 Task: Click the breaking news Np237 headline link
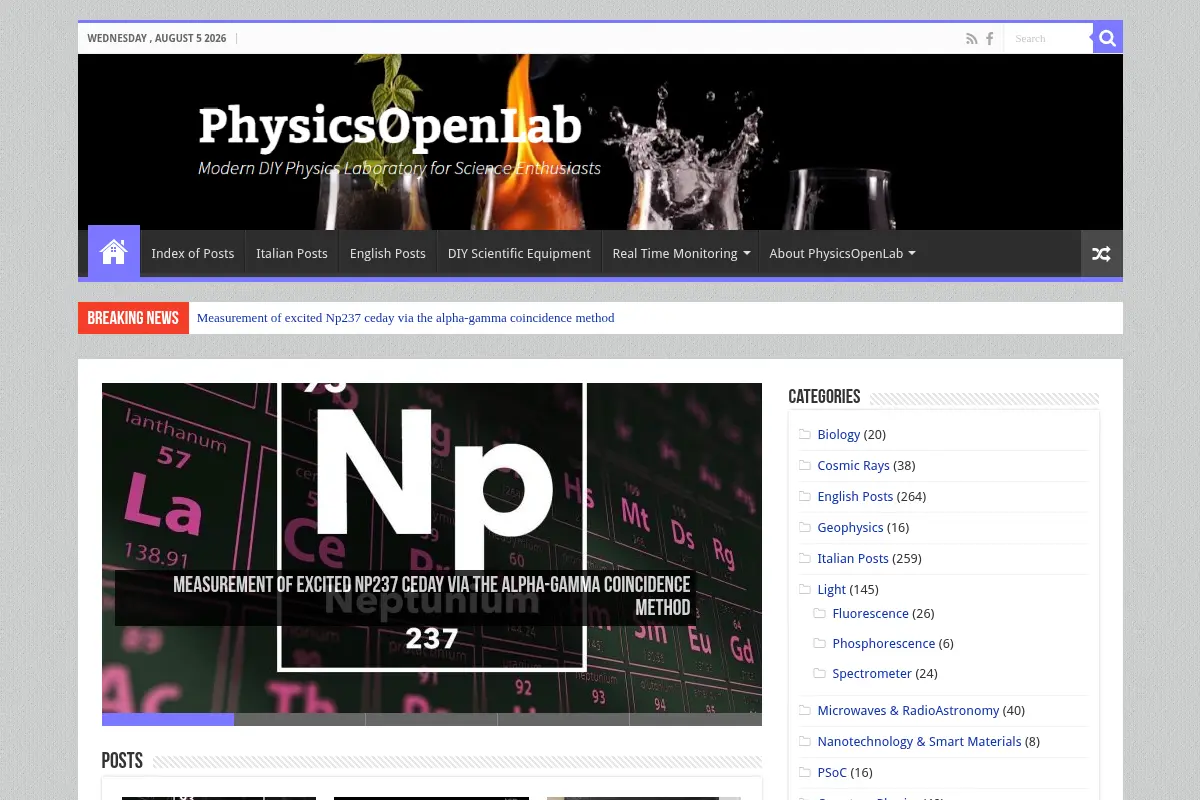tap(405, 318)
